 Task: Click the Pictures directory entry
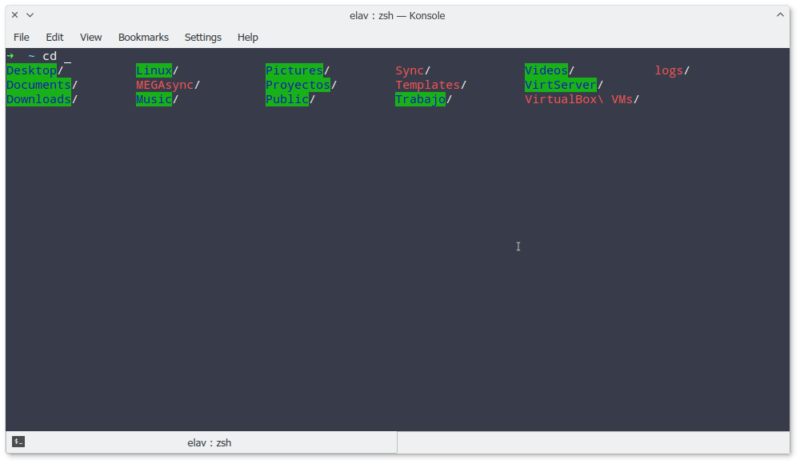click(297, 70)
